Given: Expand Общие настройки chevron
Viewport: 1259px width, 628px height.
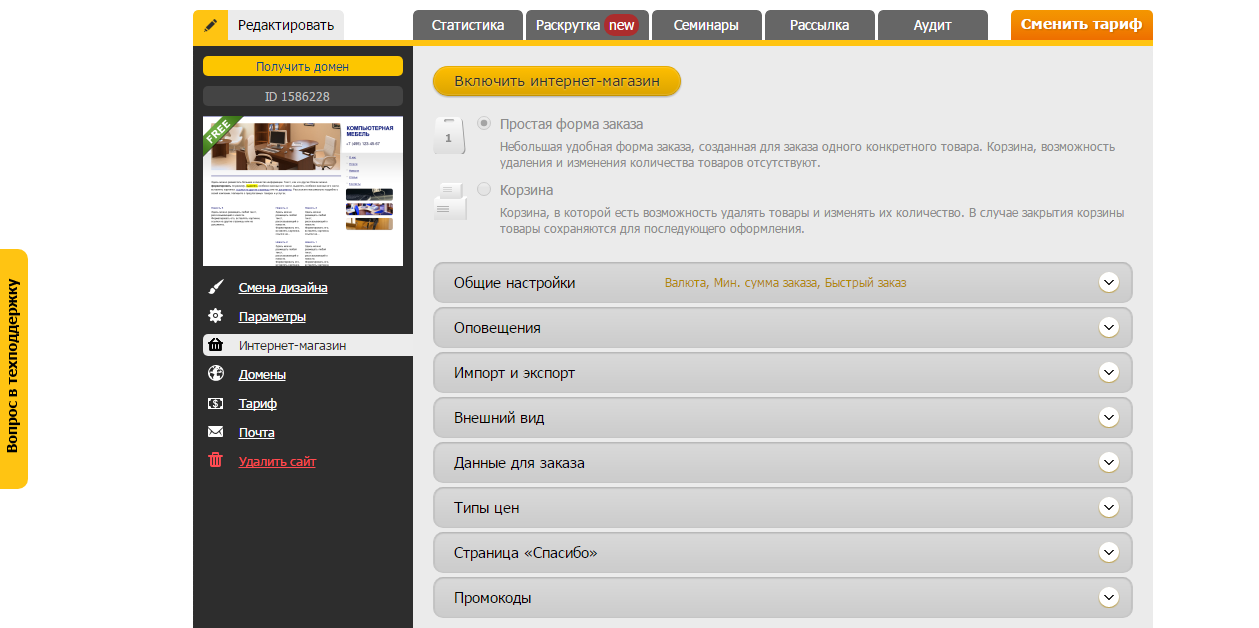Looking at the screenshot, I should pos(1108,282).
